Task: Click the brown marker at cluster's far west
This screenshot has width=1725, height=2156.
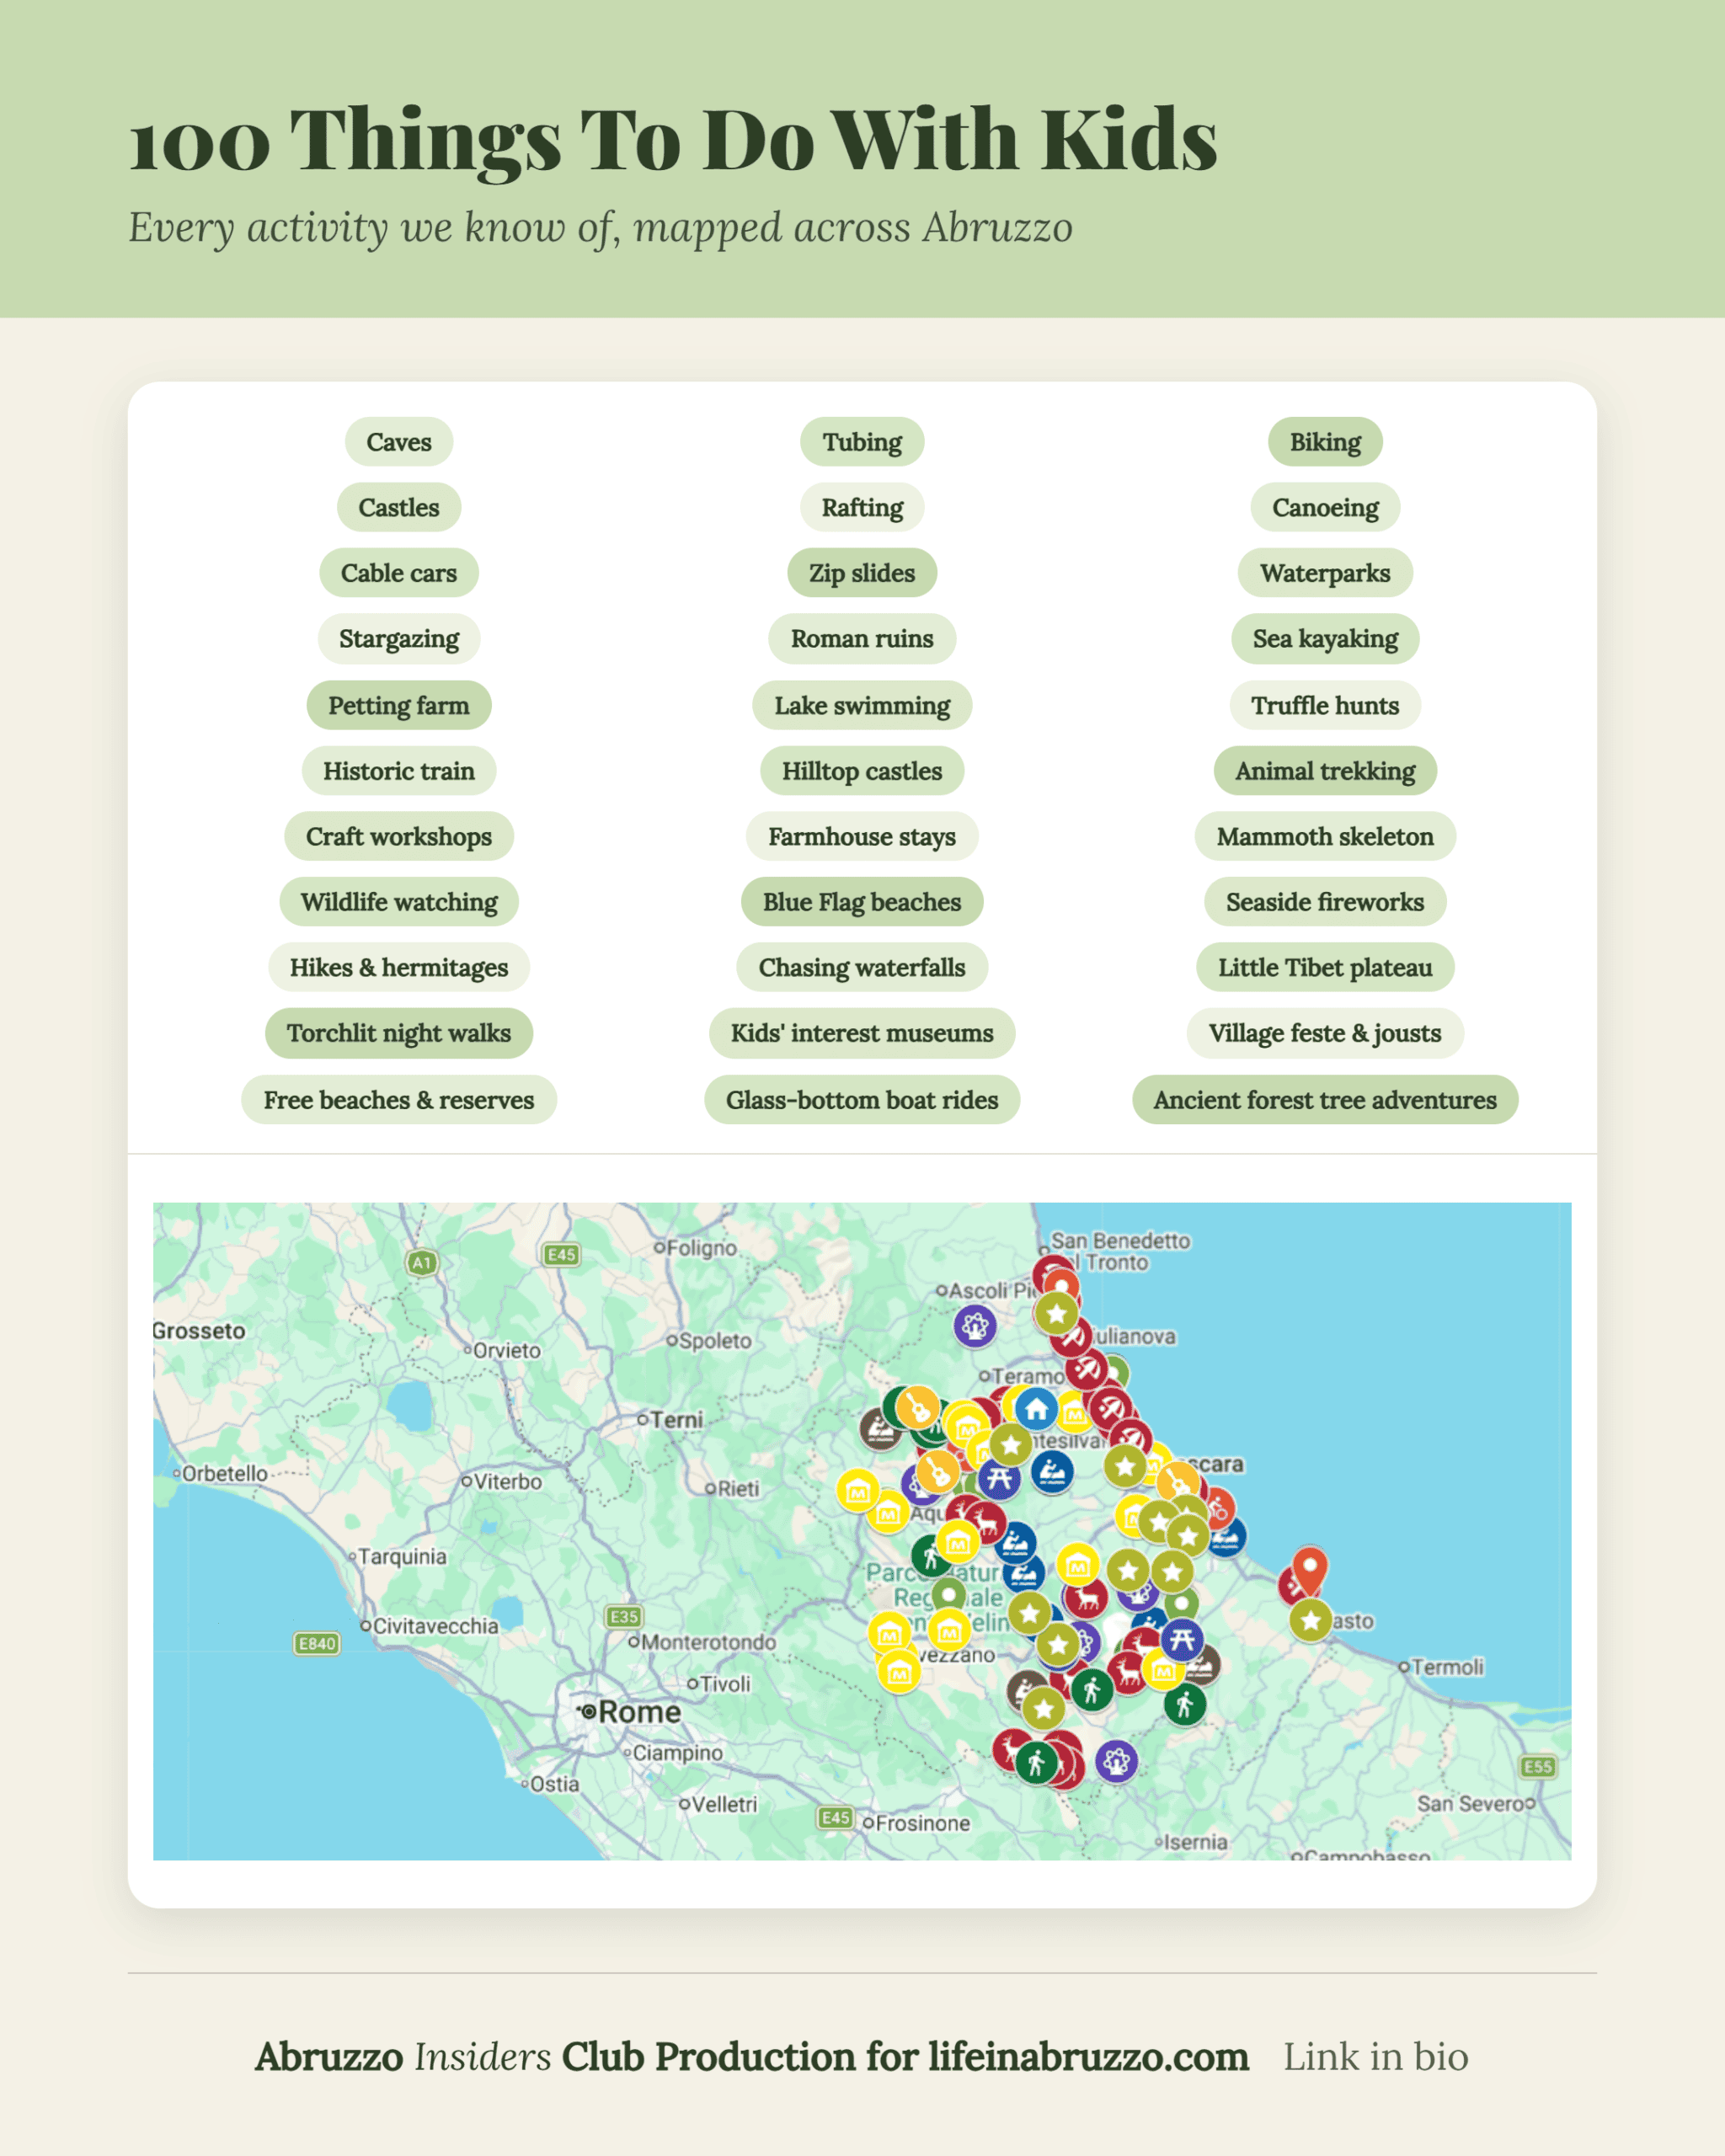Action: (880, 1429)
